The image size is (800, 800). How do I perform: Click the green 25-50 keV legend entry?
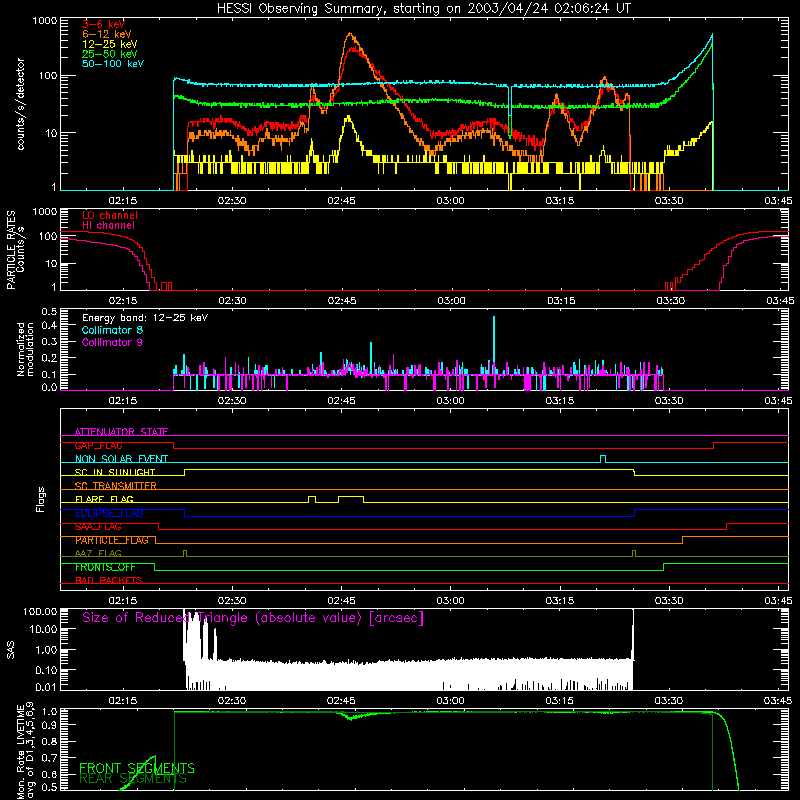click(109, 54)
